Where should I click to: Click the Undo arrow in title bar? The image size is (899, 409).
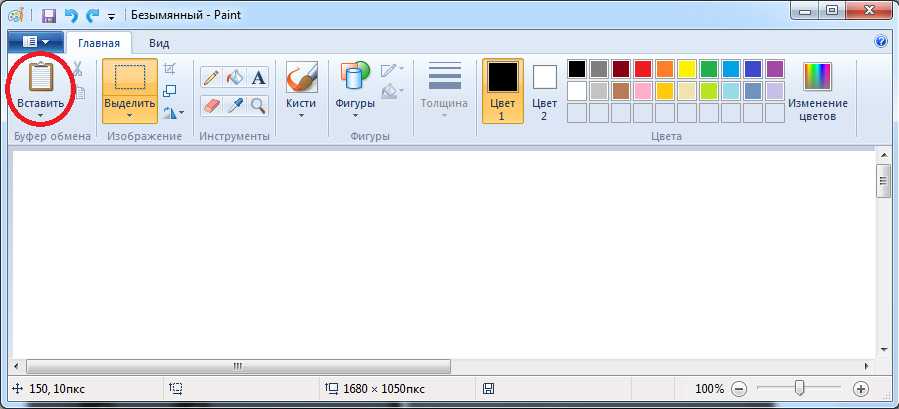pos(70,16)
